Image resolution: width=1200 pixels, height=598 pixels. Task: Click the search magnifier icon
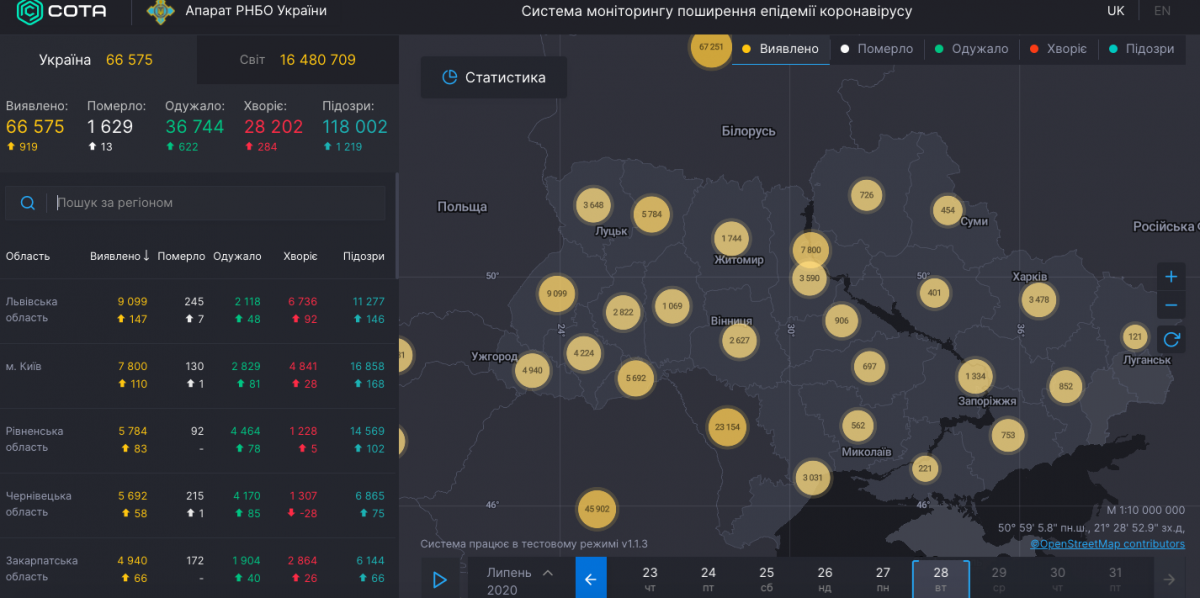tap(27, 203)
